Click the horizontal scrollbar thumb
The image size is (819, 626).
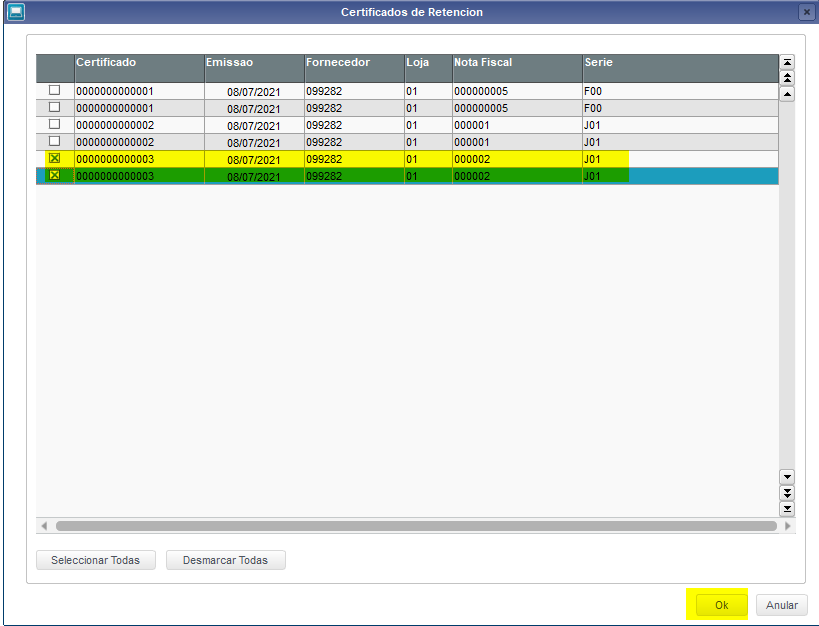coord(416,526)
